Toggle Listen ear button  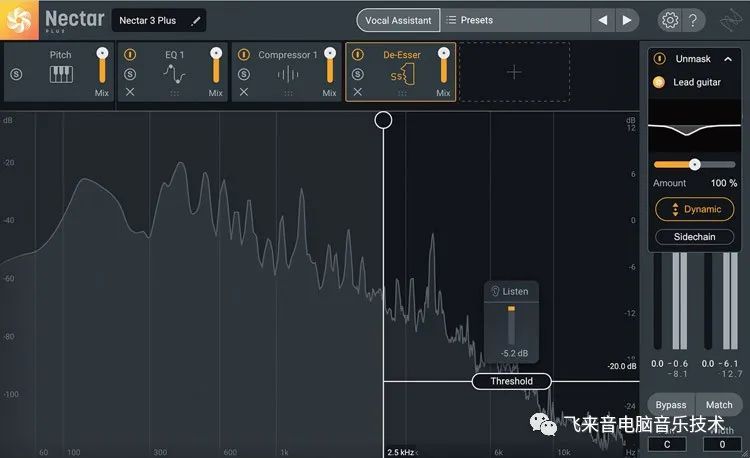point(511,291)
